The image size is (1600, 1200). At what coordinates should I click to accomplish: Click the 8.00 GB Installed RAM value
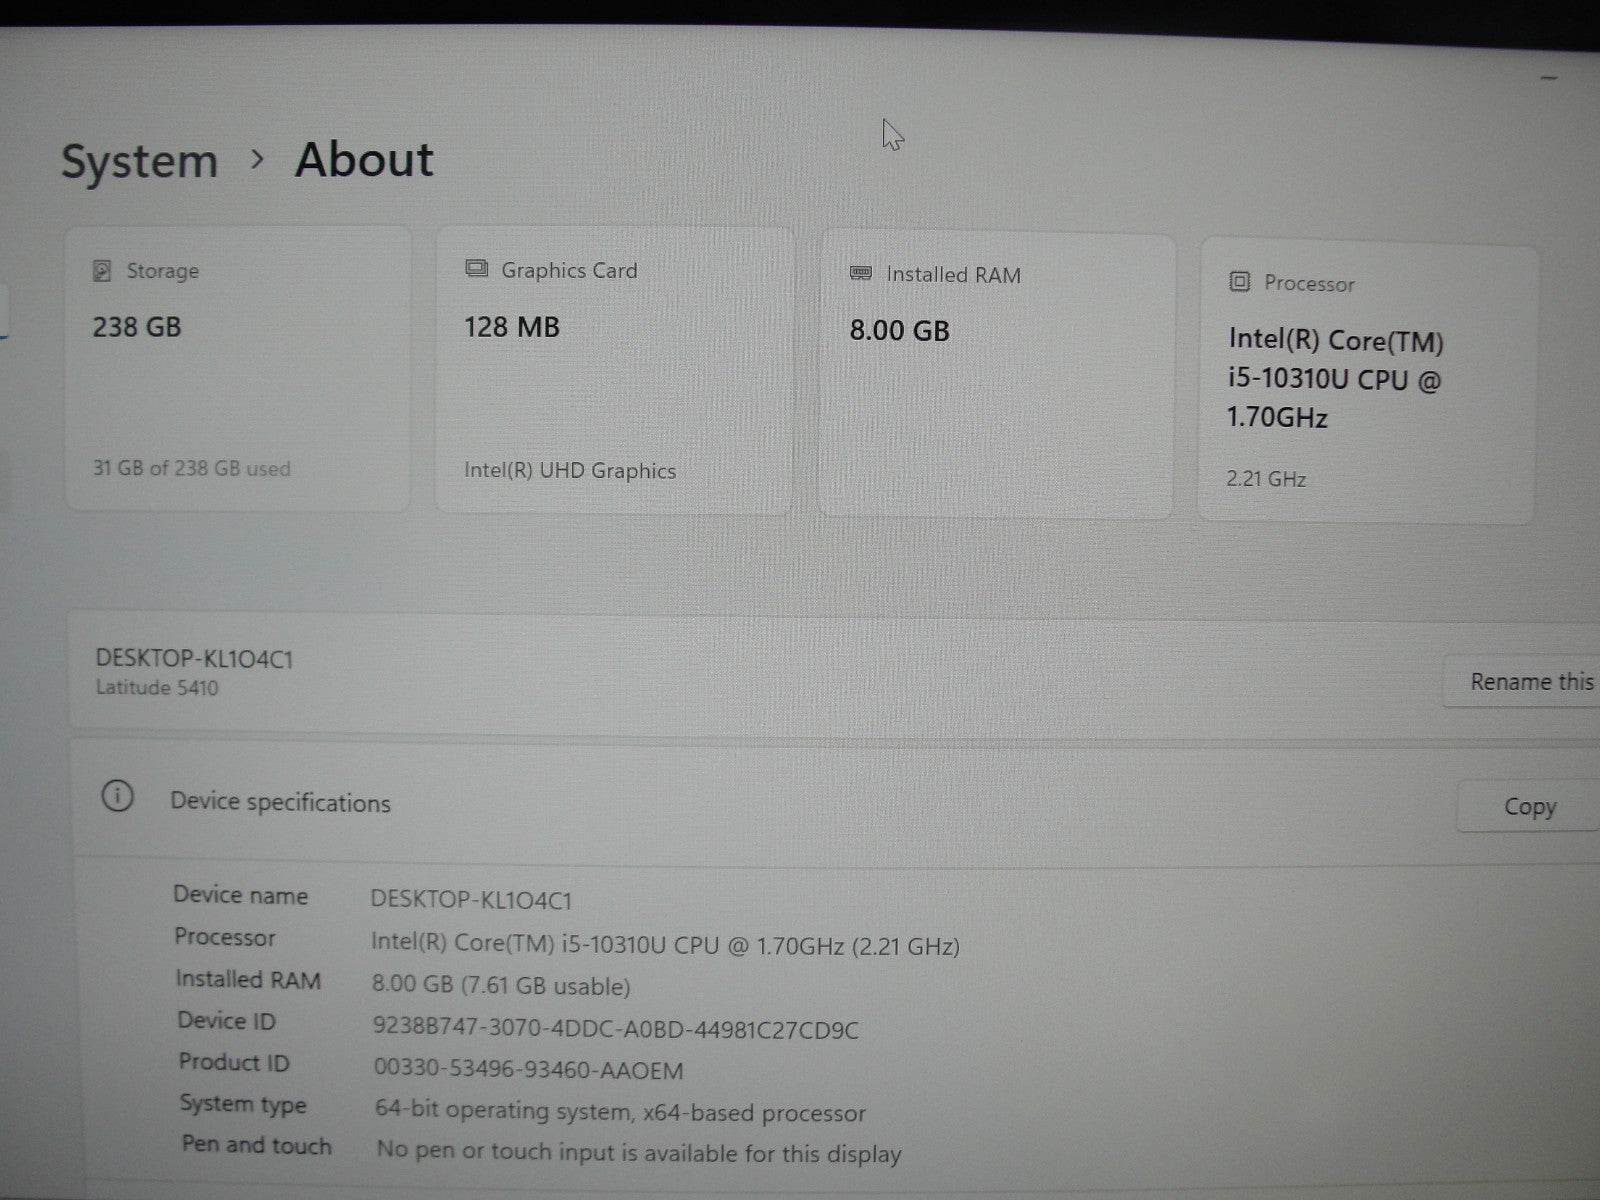click(x=897, y=330)
